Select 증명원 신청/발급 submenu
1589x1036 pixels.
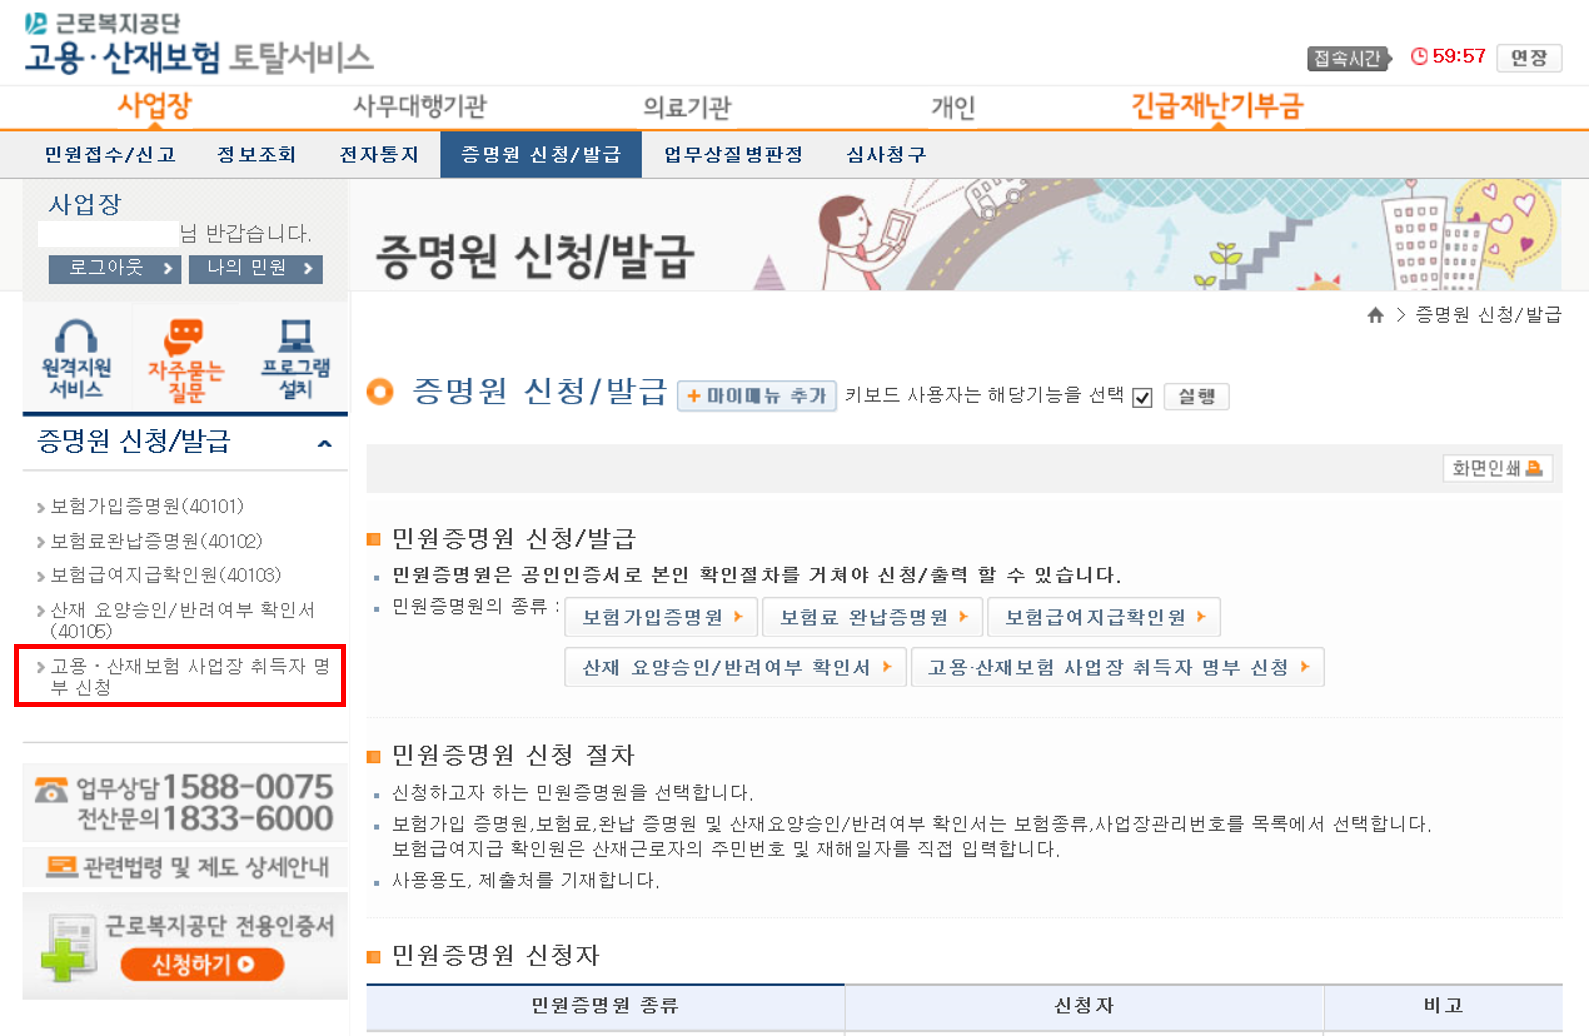541,155
